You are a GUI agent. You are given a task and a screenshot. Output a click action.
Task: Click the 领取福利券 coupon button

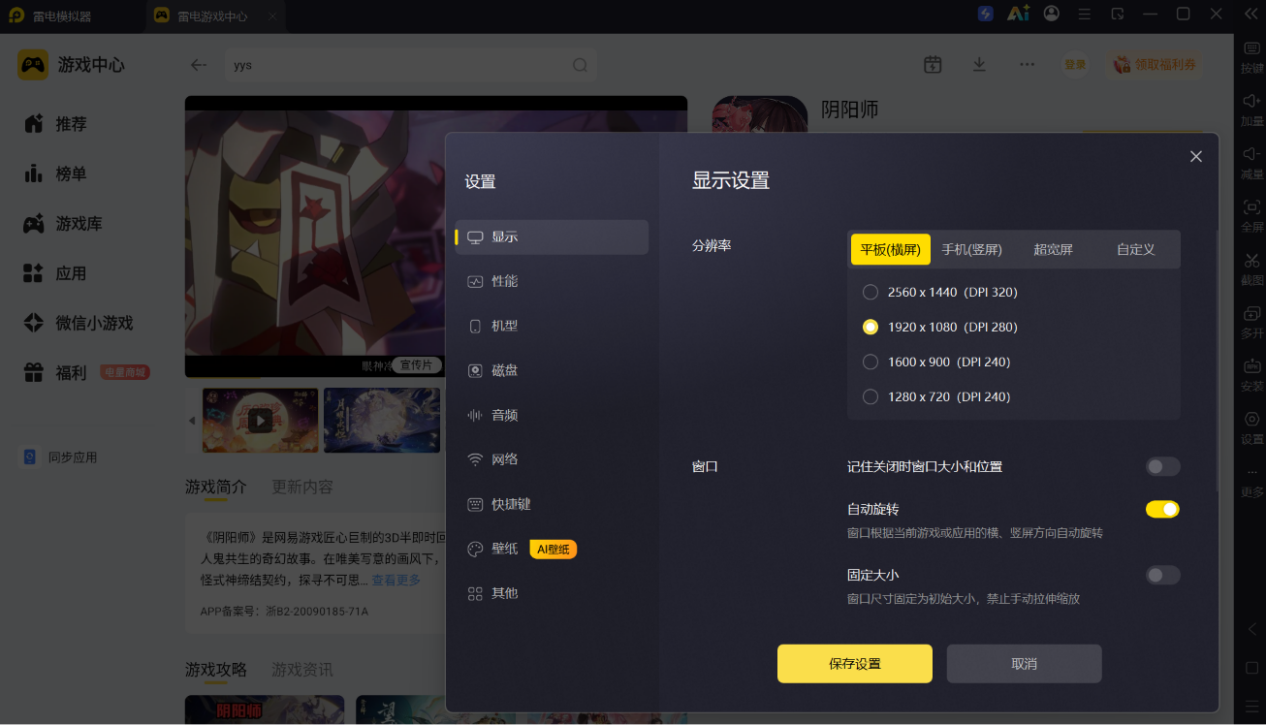pos(1155,64)
